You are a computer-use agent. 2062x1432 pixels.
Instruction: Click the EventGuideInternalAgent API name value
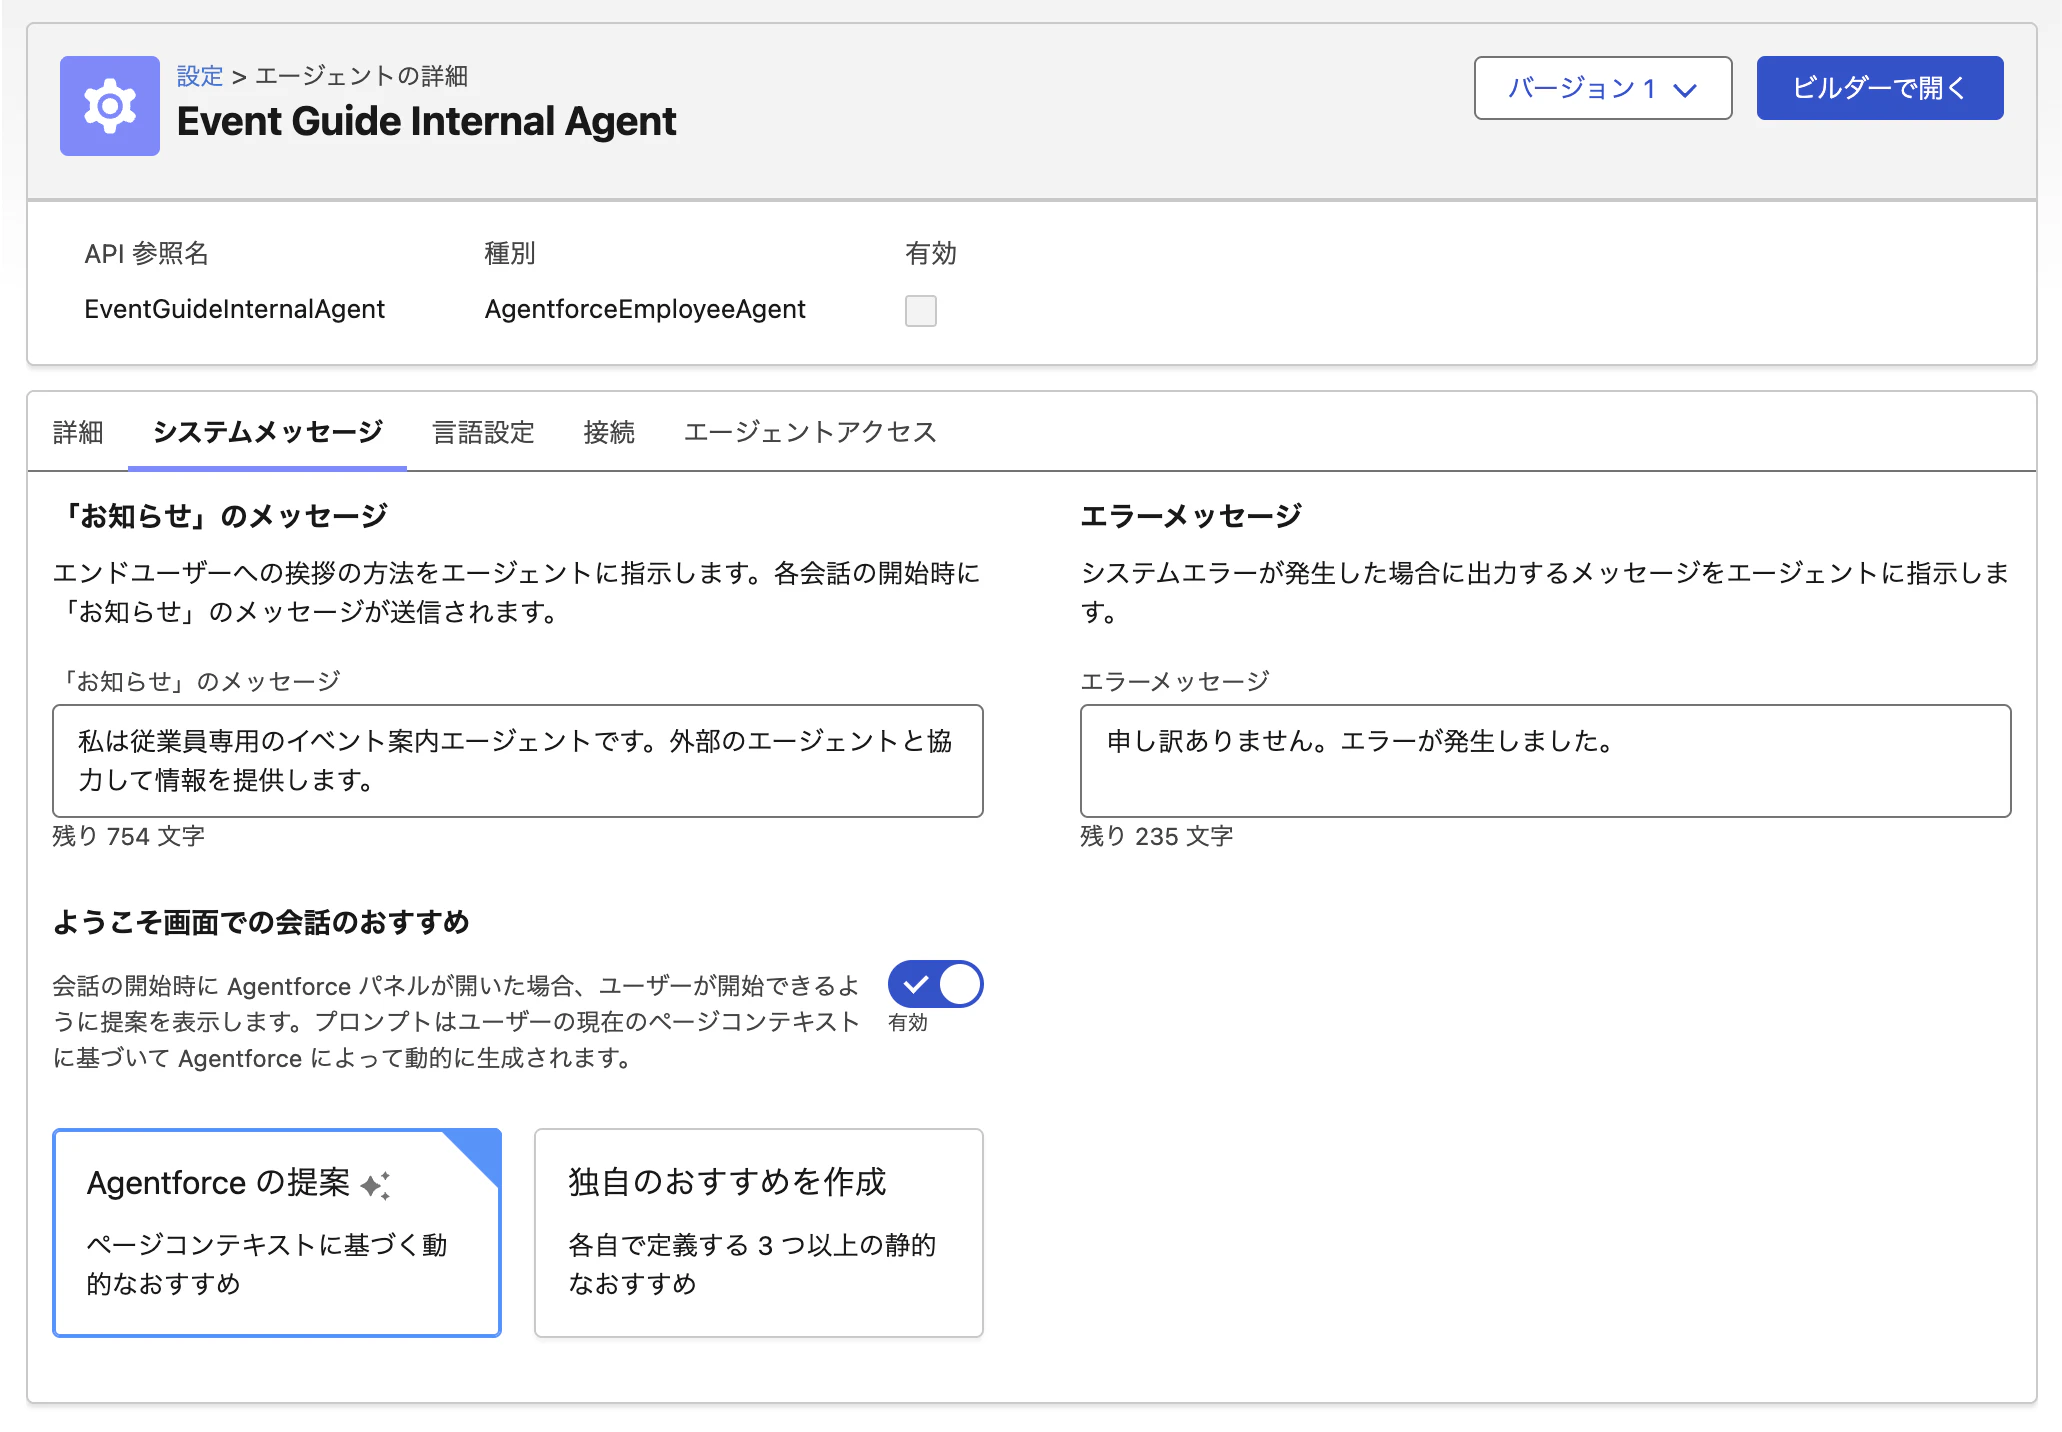pyautogui.click(x=234, y=309)
